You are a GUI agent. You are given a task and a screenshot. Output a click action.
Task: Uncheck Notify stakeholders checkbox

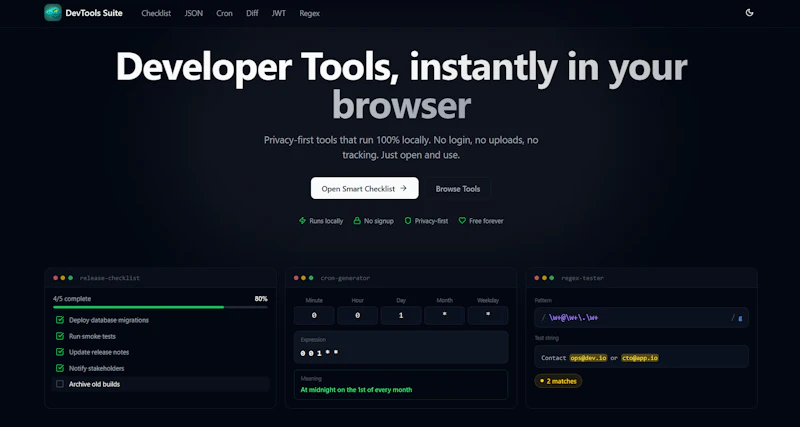tap(60, 368)
